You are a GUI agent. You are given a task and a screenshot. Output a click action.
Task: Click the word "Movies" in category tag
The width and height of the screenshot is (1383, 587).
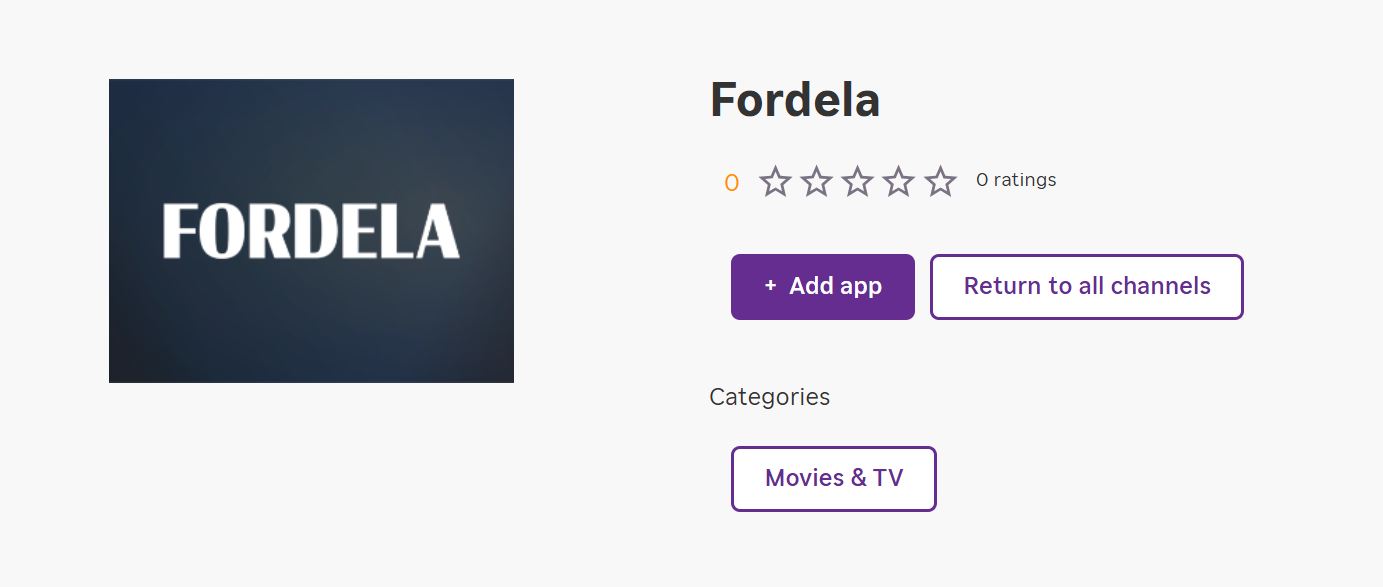point(802,478)
